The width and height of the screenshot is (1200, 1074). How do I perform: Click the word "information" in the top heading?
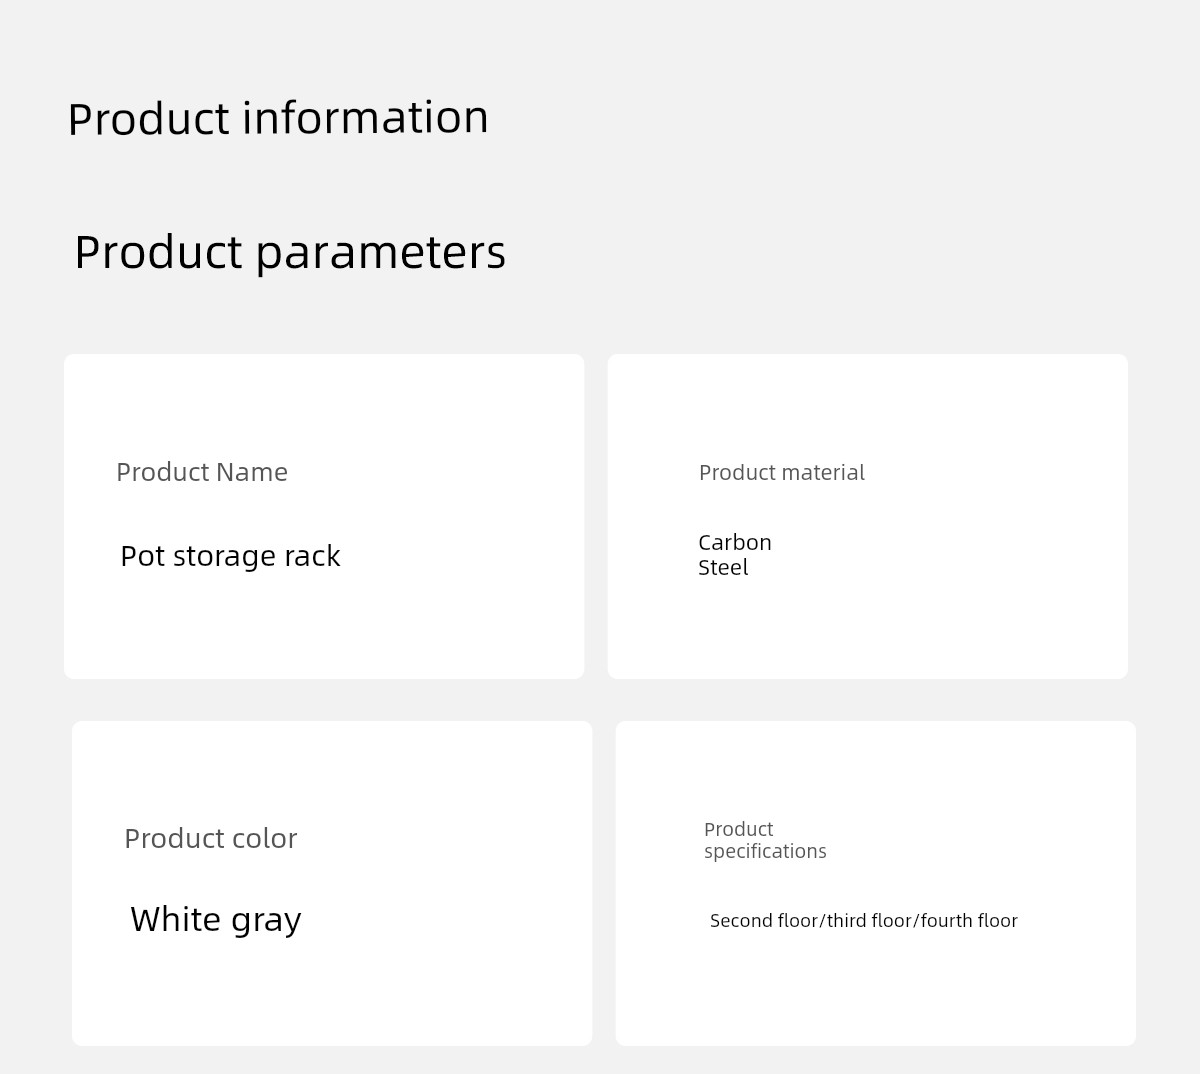pyautogui.click(x=365, y=118)
